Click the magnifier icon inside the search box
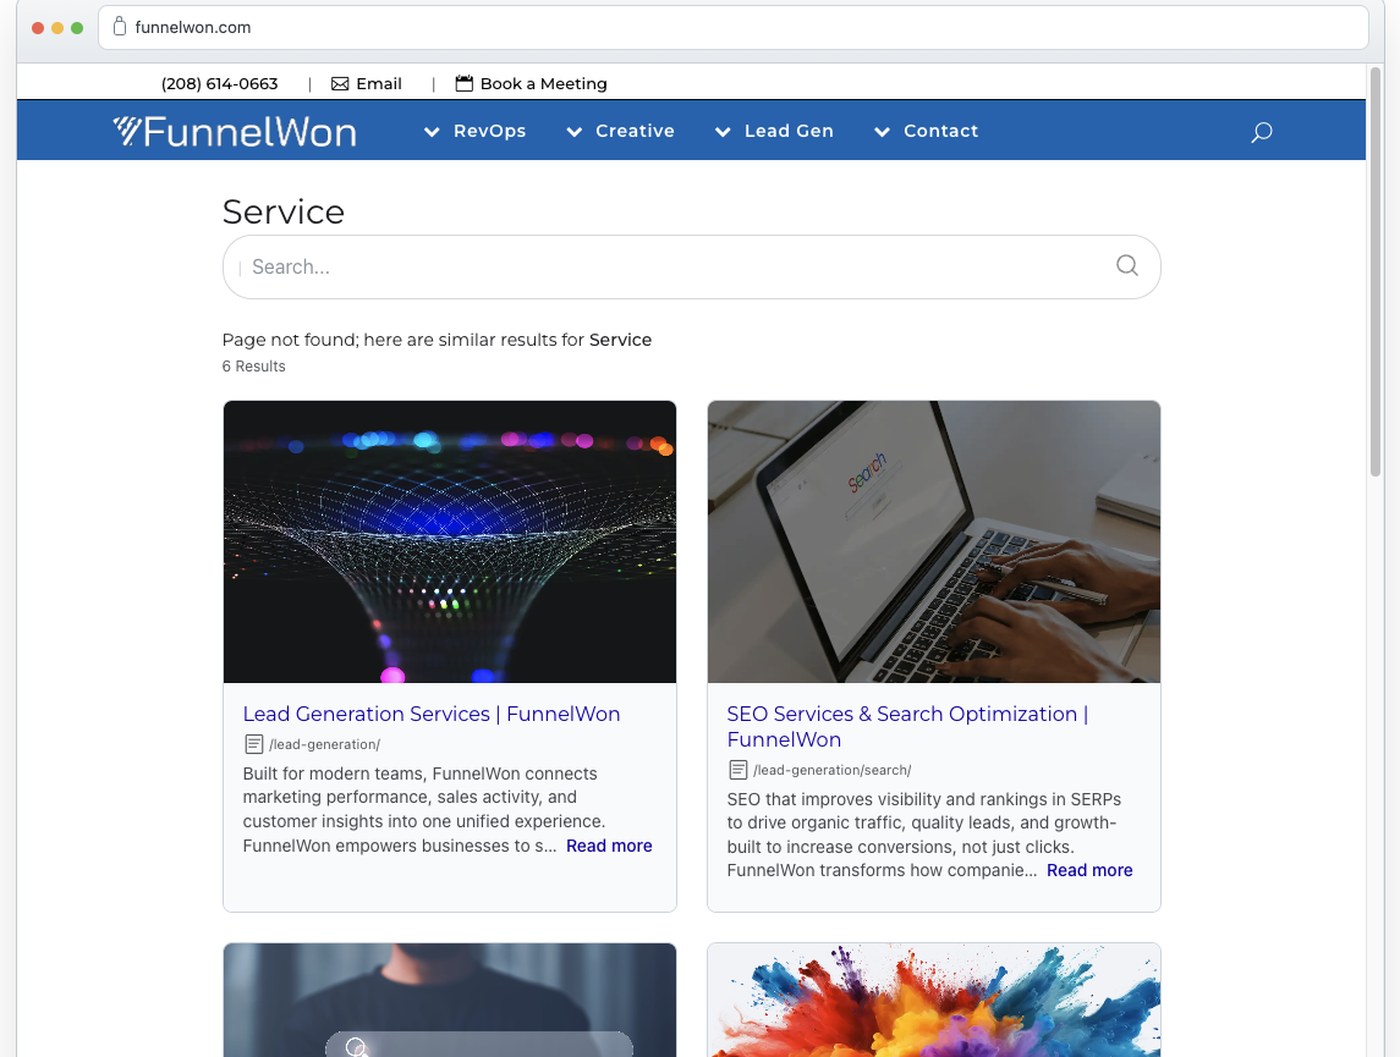 1127,265
